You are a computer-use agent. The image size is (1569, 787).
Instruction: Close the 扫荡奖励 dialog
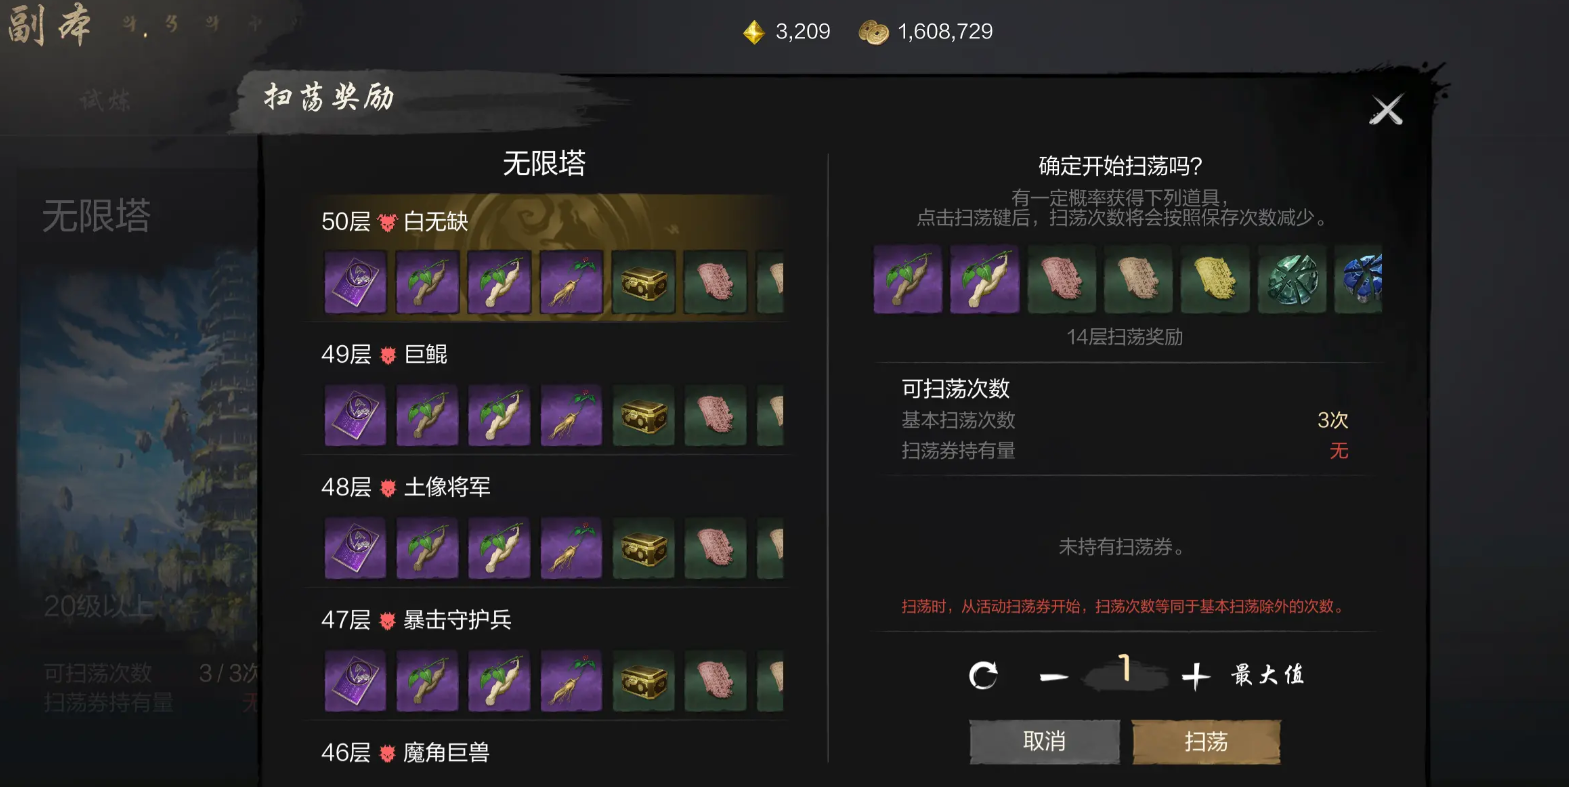click(x=1386, y=110)
